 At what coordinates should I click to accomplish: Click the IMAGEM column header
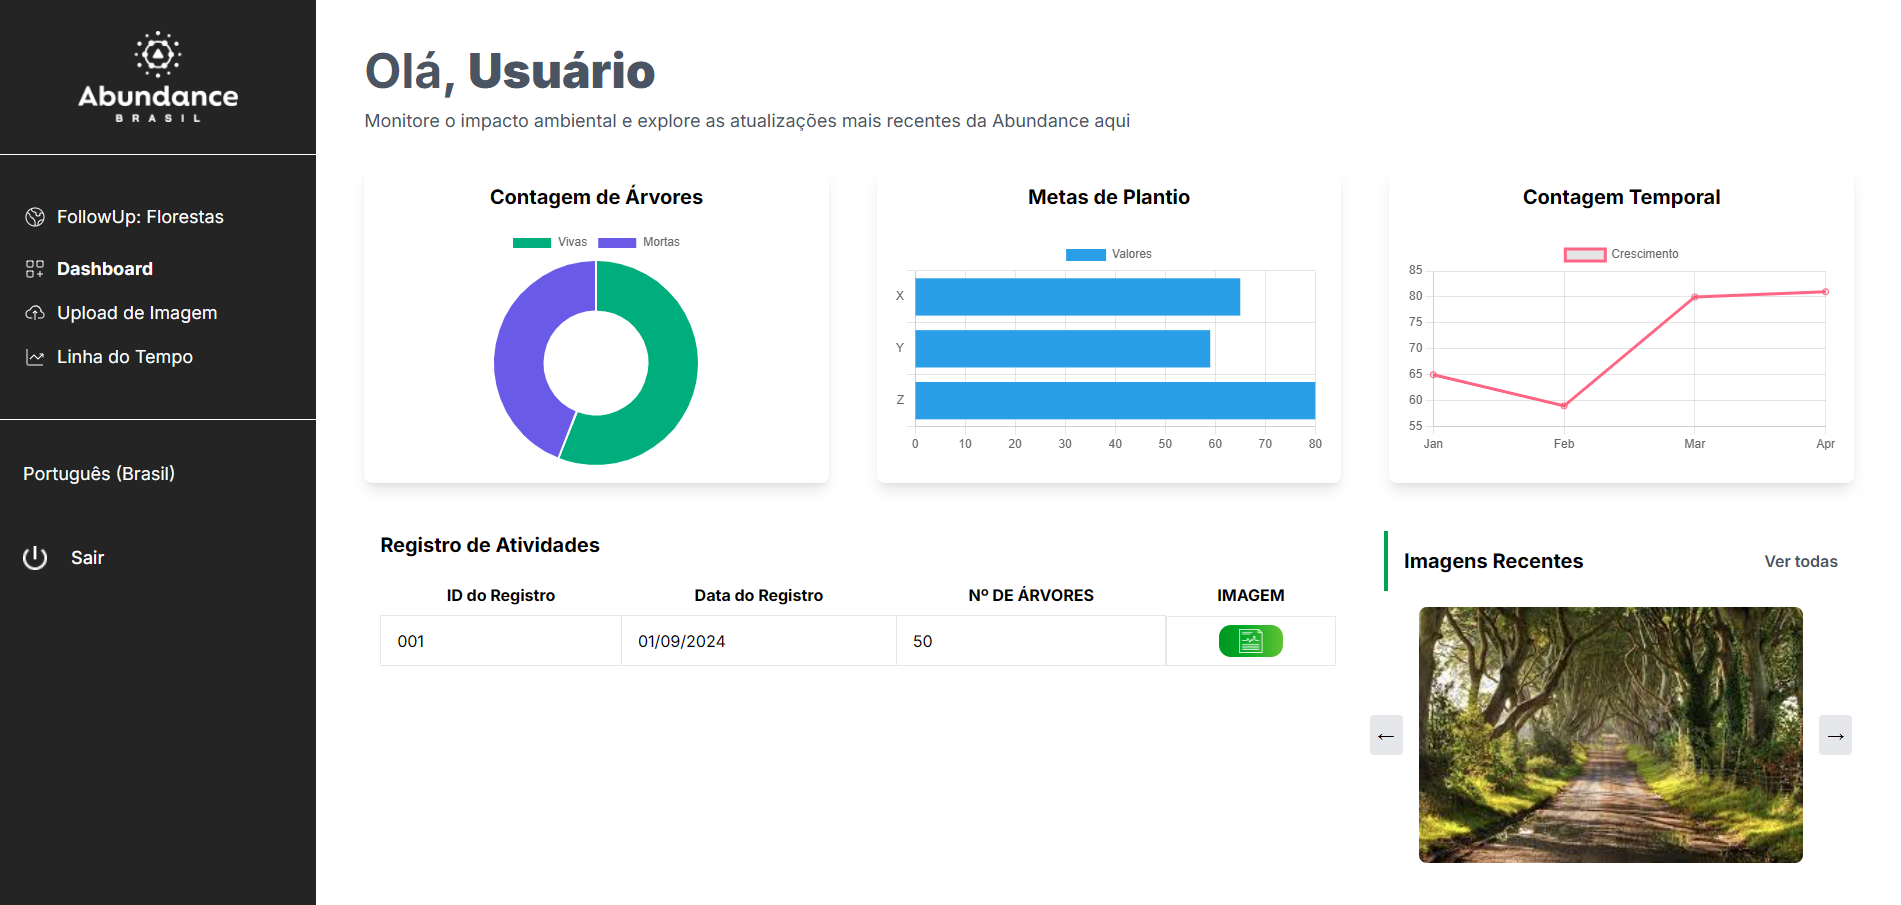[x=1250, y=595]
